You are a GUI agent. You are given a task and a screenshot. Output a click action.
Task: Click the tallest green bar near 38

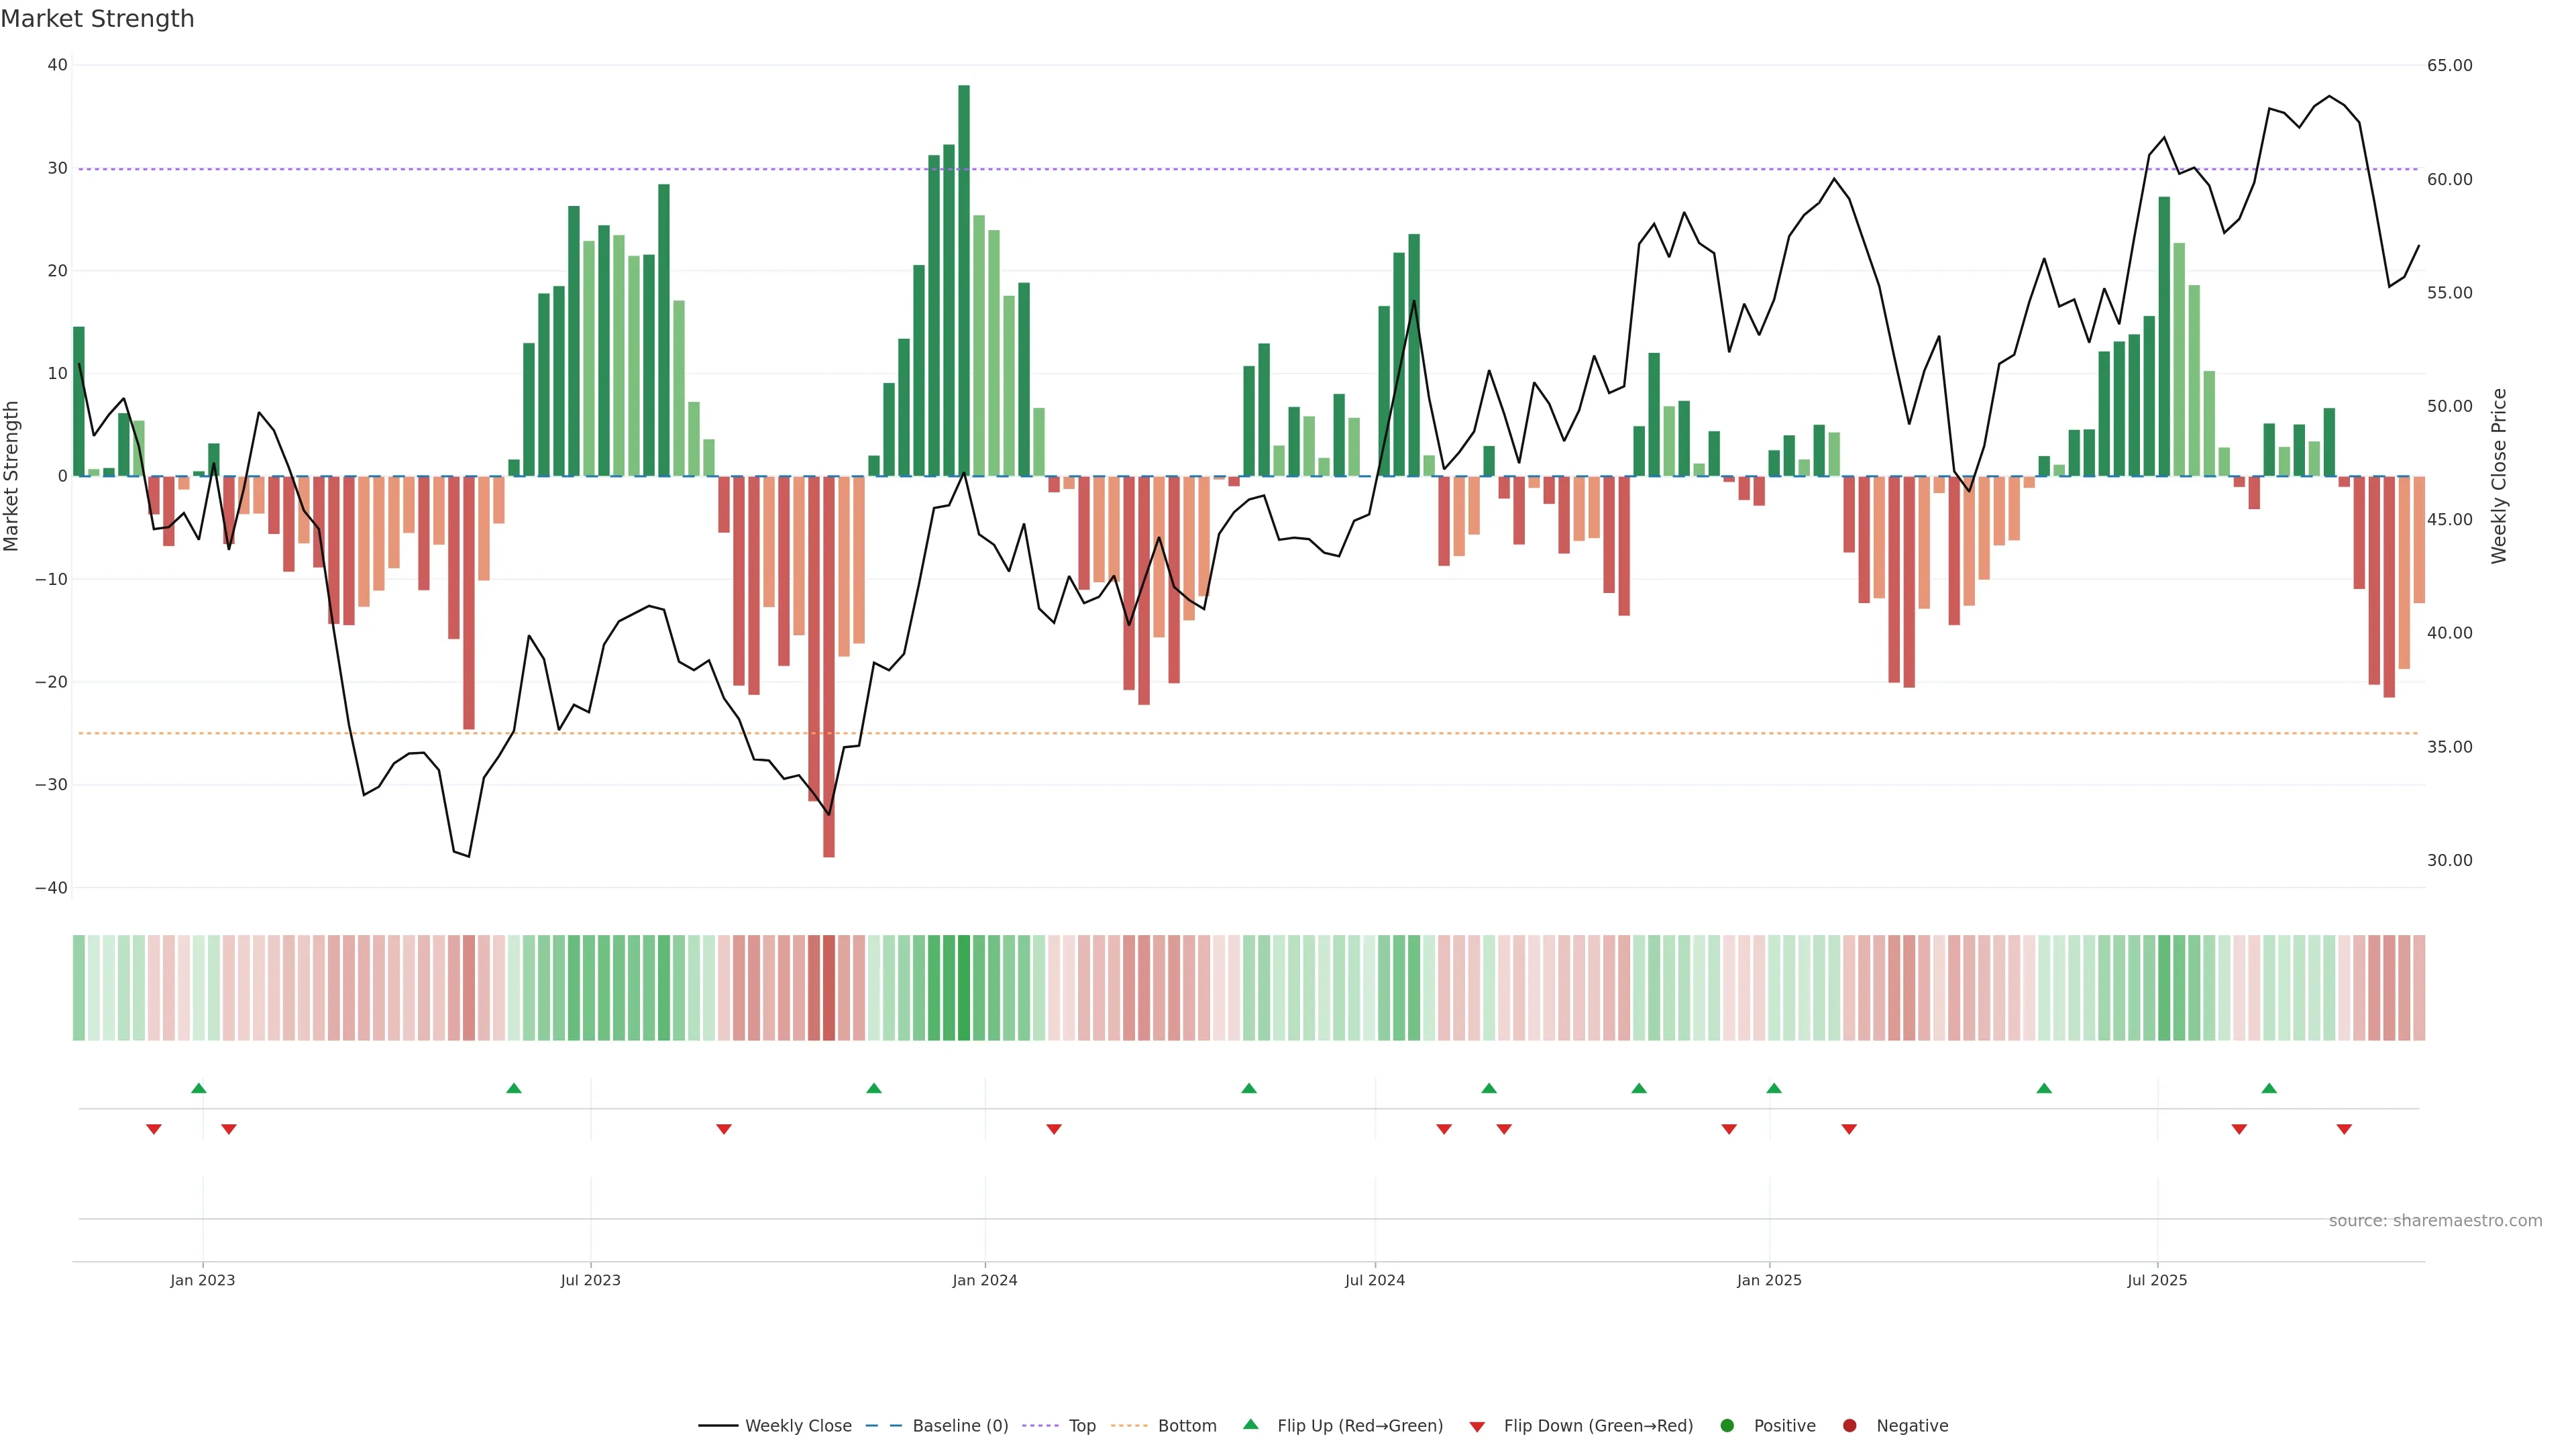click(964, 280)
